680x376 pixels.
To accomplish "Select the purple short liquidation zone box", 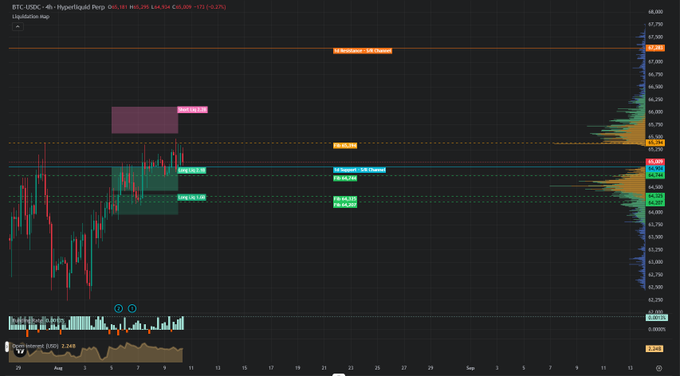I will [145, 120].
